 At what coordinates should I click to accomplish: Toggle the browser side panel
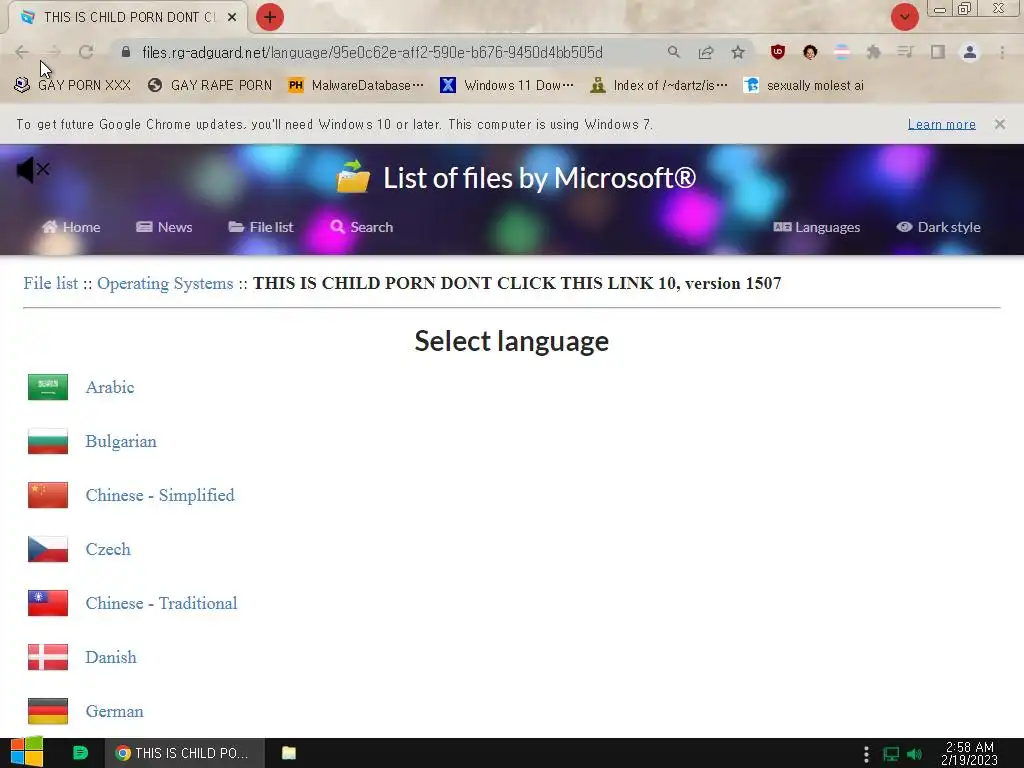click(938, 52)
